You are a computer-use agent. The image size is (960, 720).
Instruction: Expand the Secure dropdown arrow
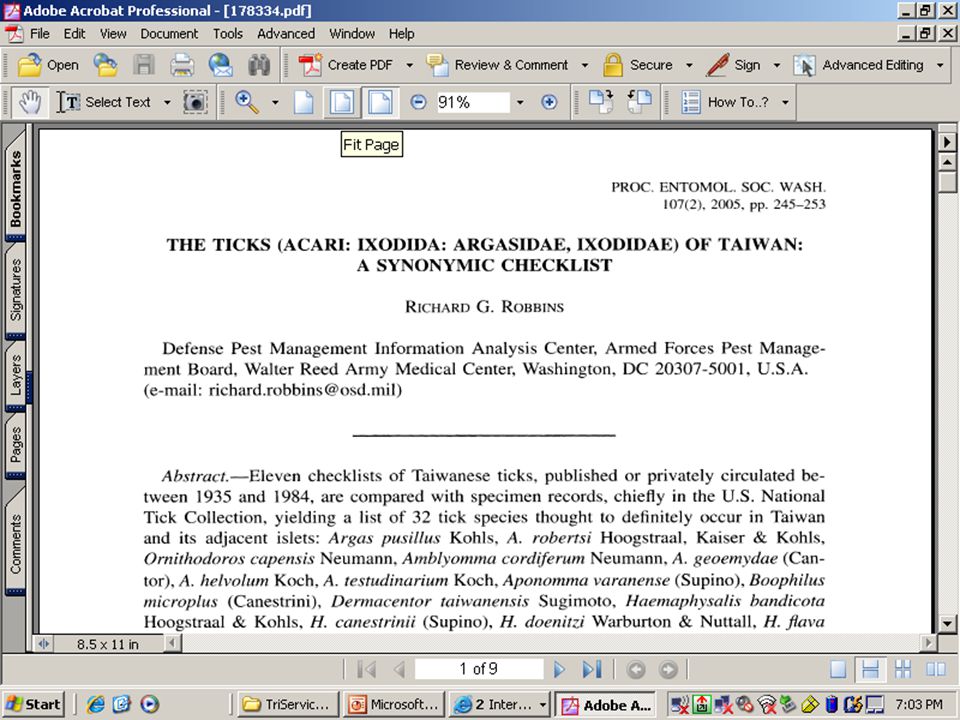click(689, 65)
